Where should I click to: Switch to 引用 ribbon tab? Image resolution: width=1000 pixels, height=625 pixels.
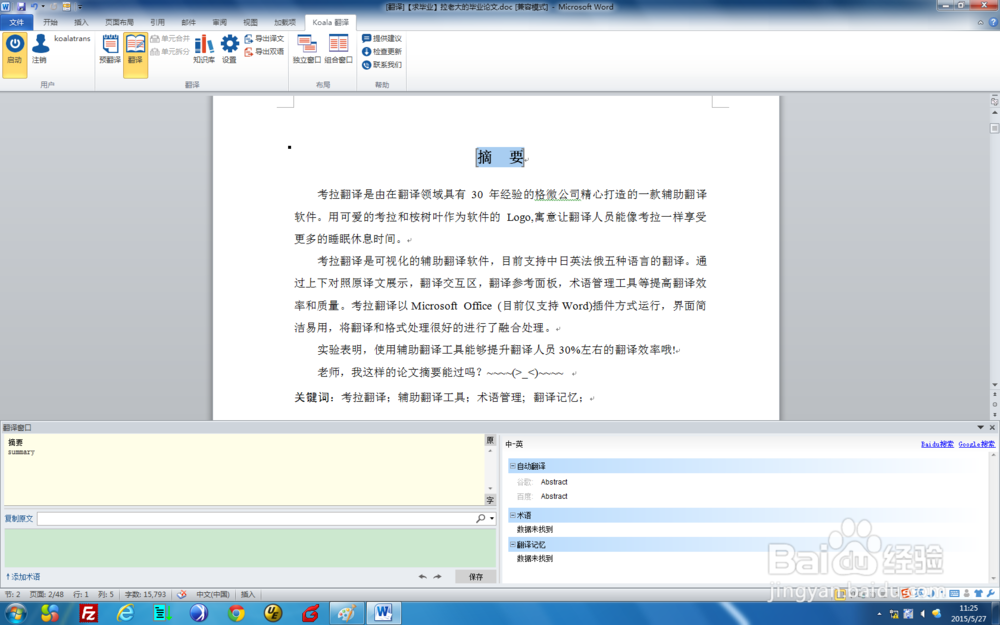click(158, 22)
